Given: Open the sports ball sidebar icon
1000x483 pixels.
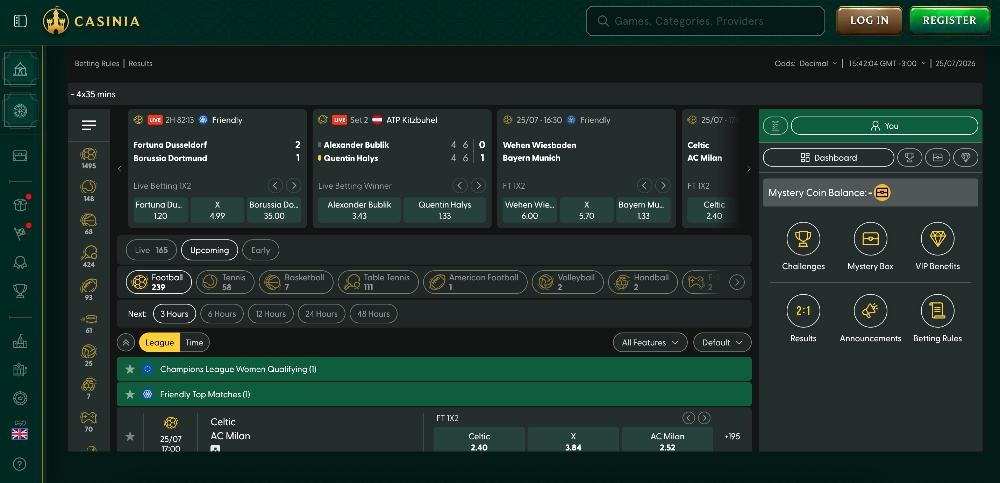Looking at the screenshot, I should [20, 111].
